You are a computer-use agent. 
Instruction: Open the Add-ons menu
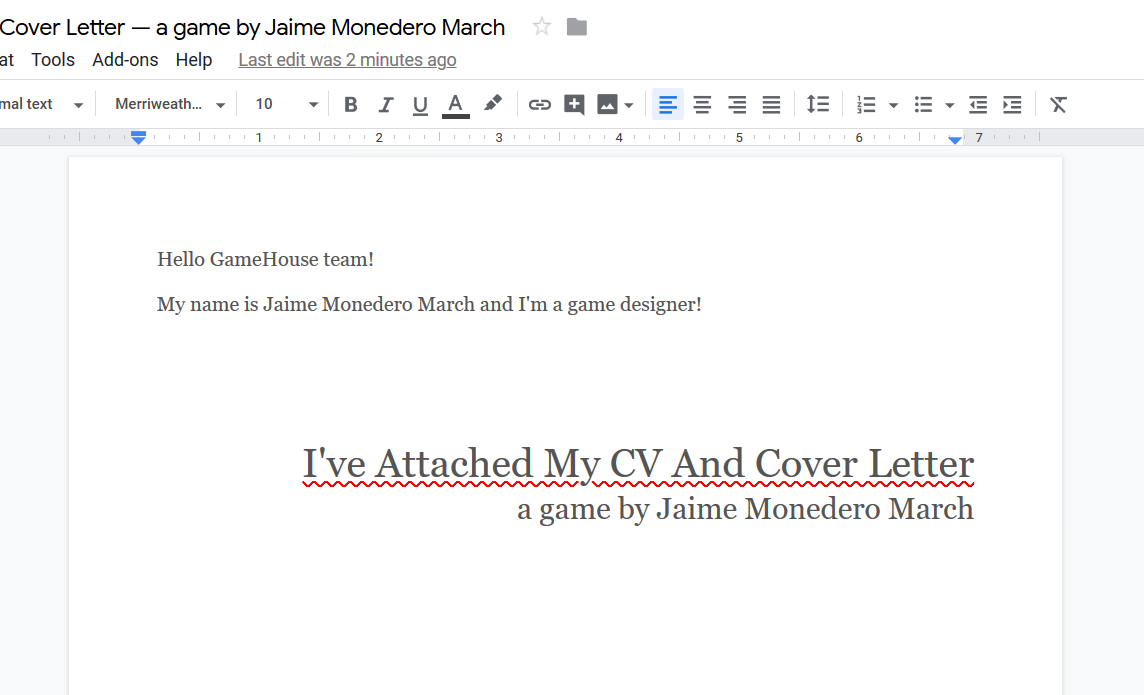point(125,60)
